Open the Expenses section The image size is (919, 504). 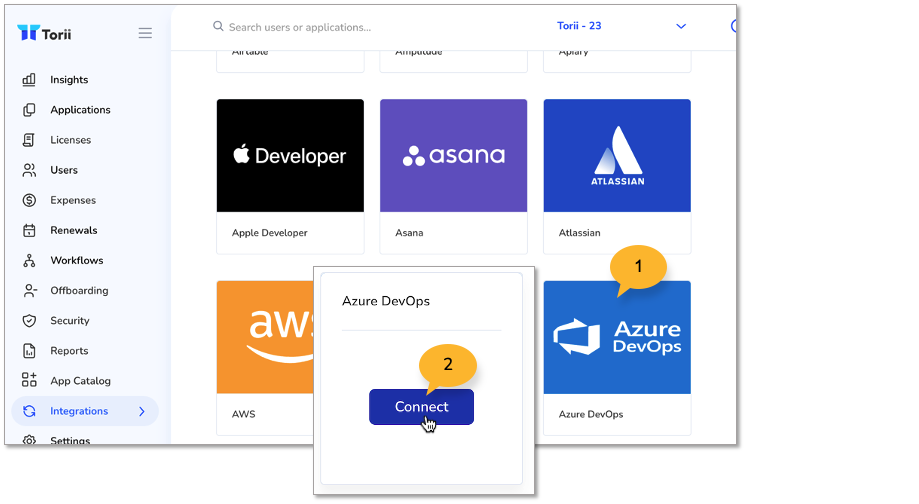[73, 200]
